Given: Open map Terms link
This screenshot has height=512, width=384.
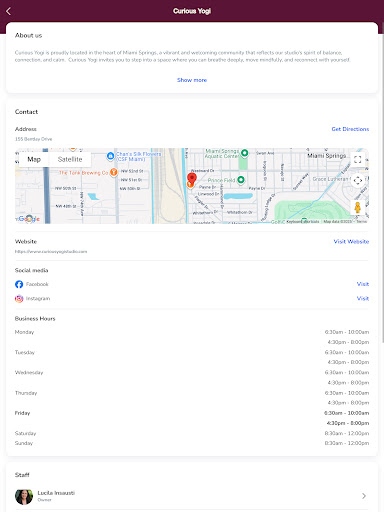Looking at the screenshot, I should [x=362, y=221].
